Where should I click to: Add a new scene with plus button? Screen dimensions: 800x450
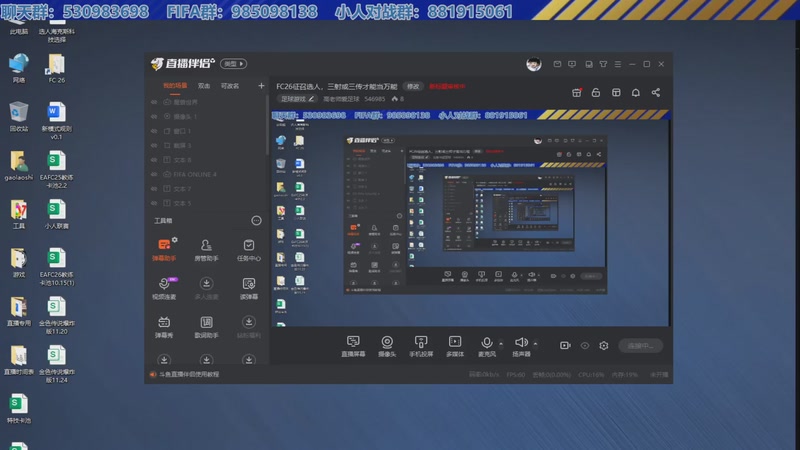[x=261, y=86]
